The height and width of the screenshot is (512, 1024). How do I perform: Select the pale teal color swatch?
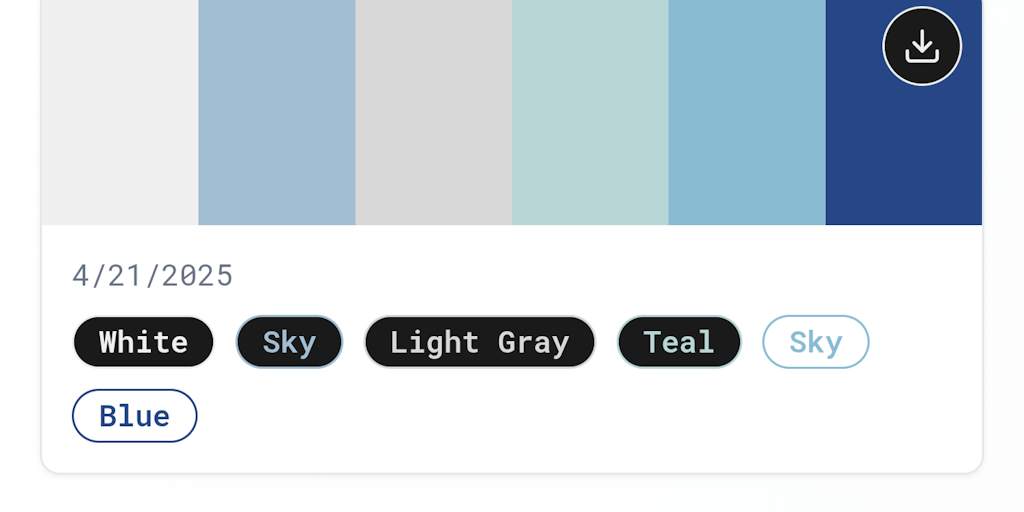click(x=590, y=112)
